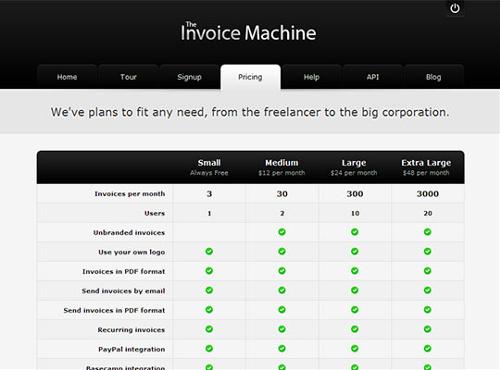Viewport: 500px width, 370px height.
Task: Click Extra Large check for Invoices in PDF format
Action: [x=427, y=271]
